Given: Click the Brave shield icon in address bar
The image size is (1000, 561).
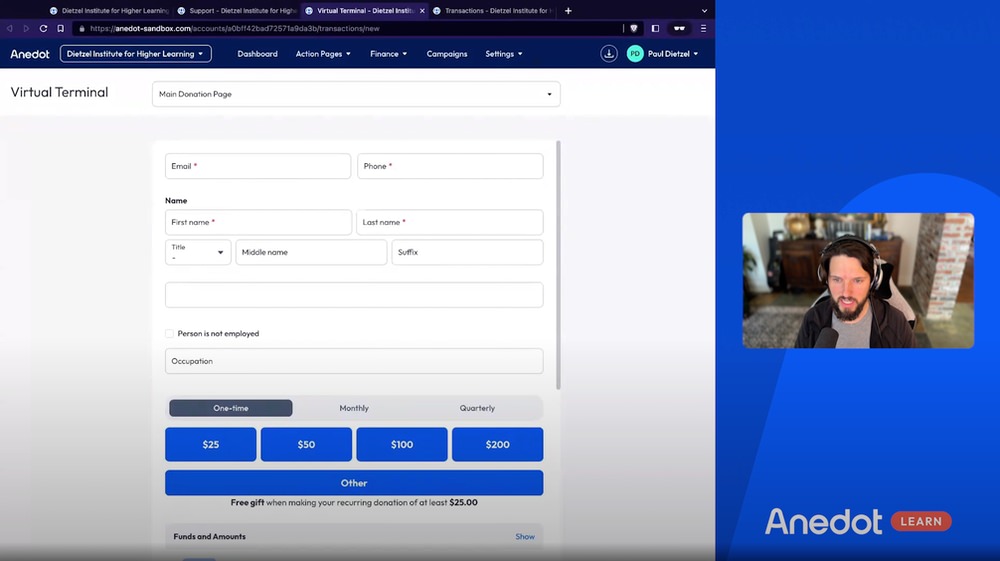Looking at the screenshot, I should pyautogui.click(x=634, y=28).
